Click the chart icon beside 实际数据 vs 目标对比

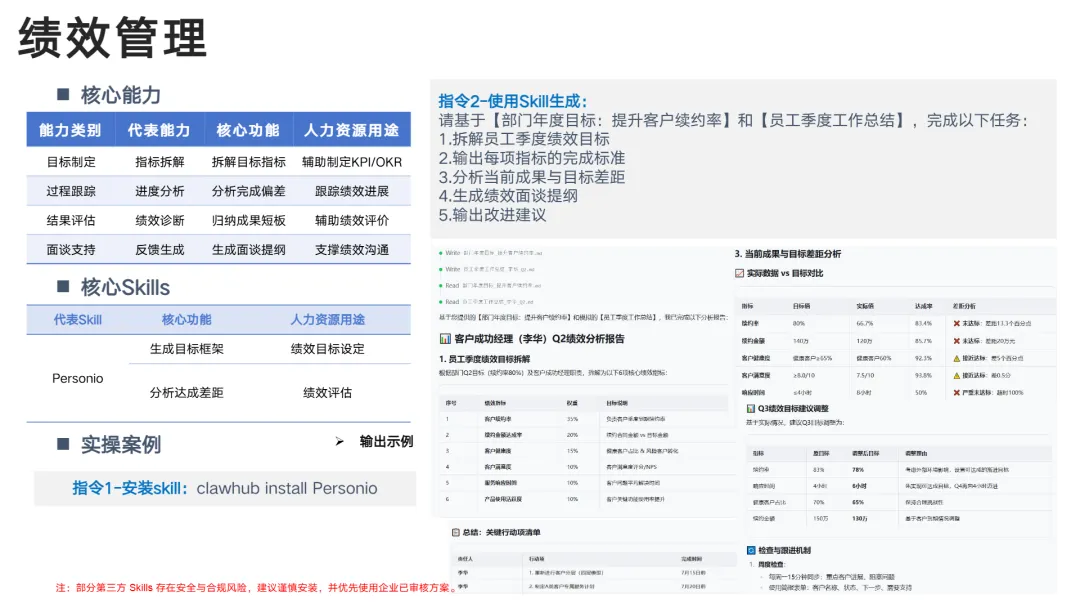tap(739, 273)
